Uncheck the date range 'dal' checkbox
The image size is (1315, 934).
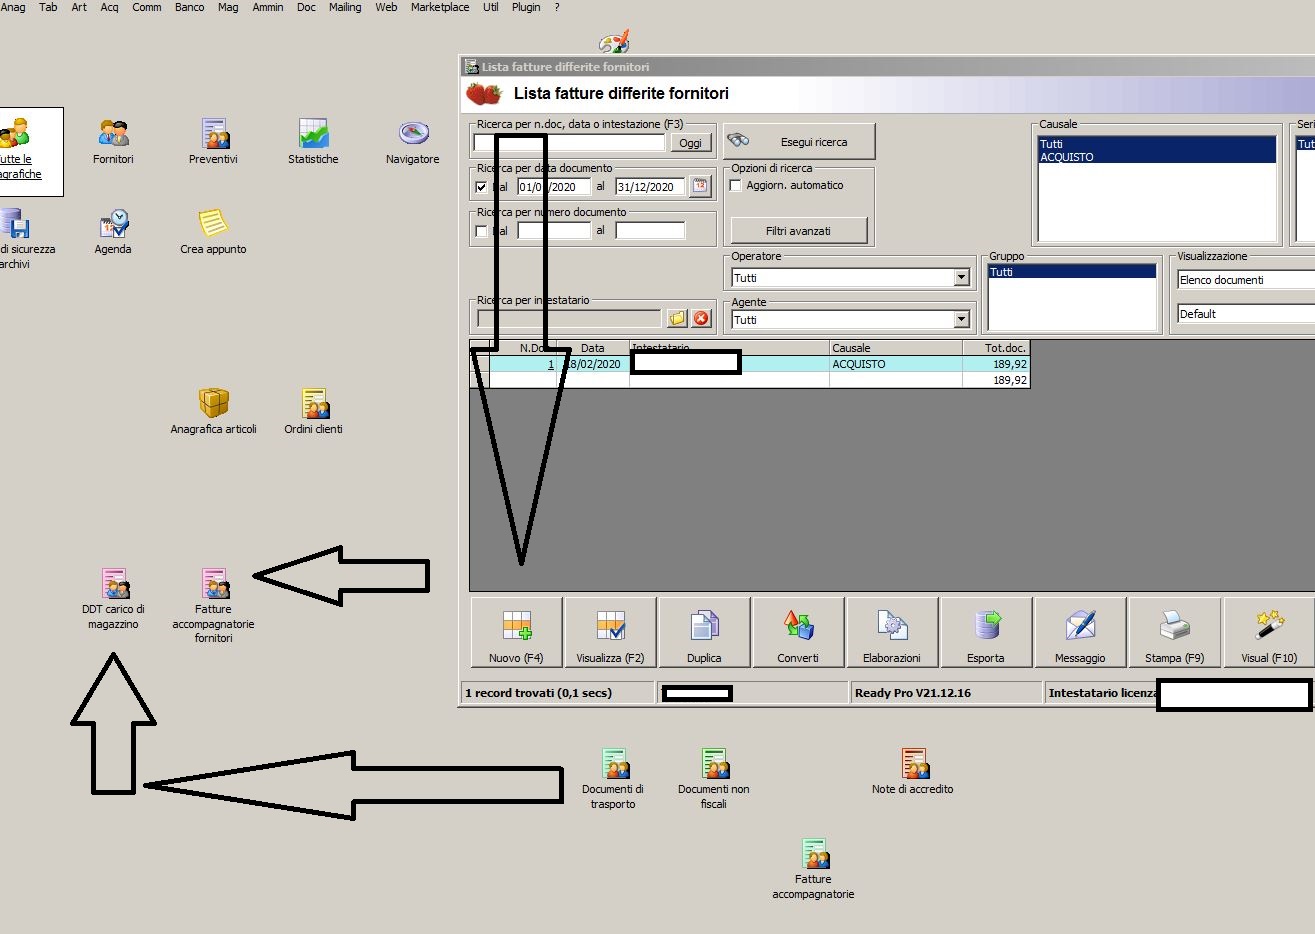(x=482, y=187)
